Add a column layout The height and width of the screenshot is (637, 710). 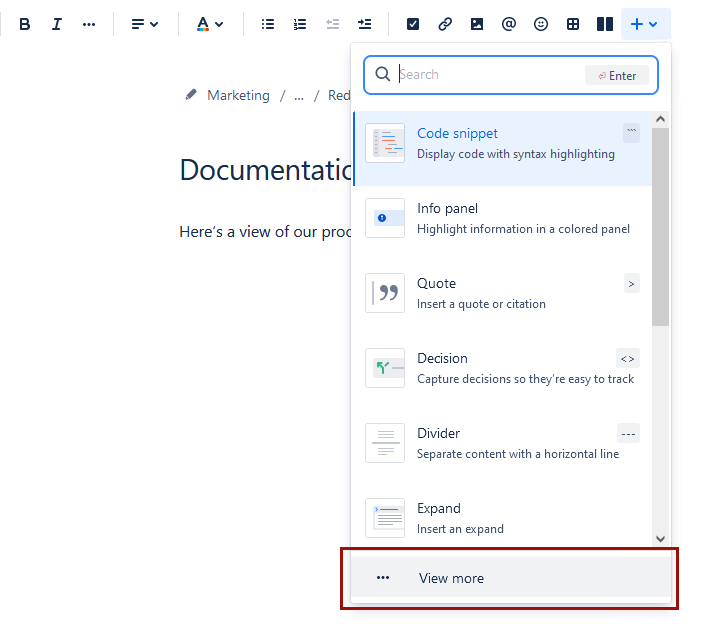point(604,24)
